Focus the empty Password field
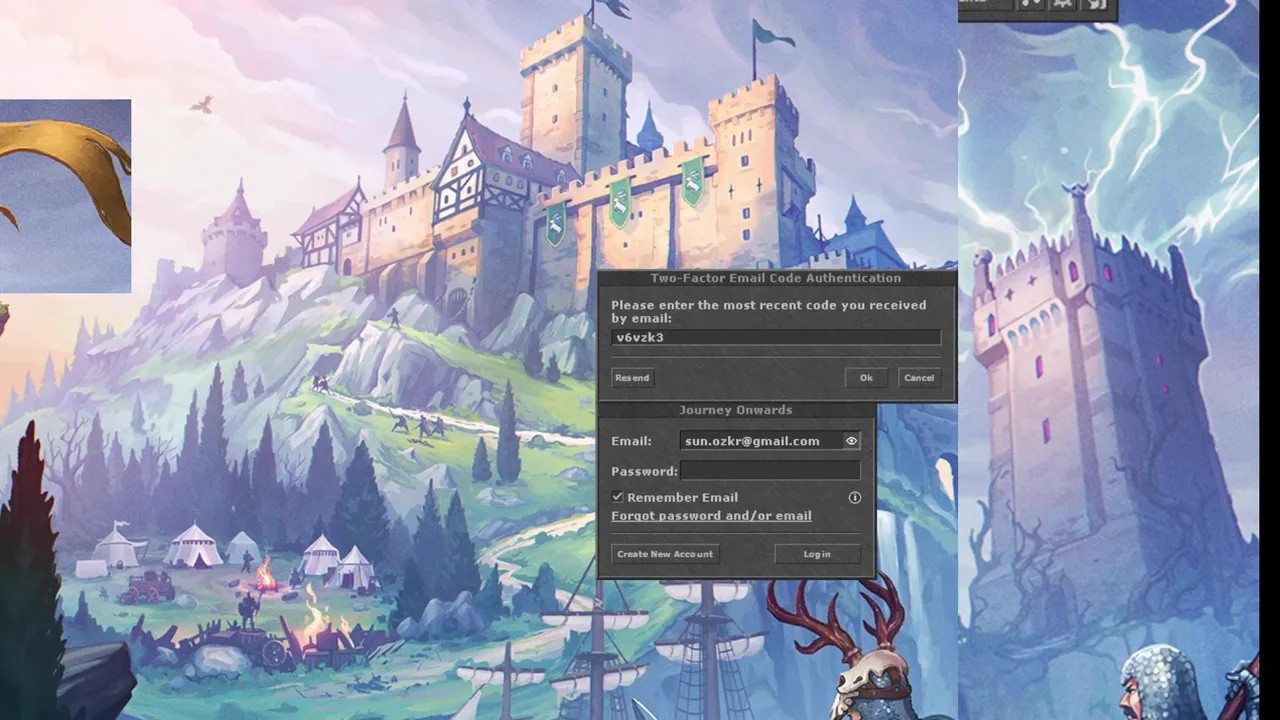Viewport: 1280px width, 720px height. point(770,470)
